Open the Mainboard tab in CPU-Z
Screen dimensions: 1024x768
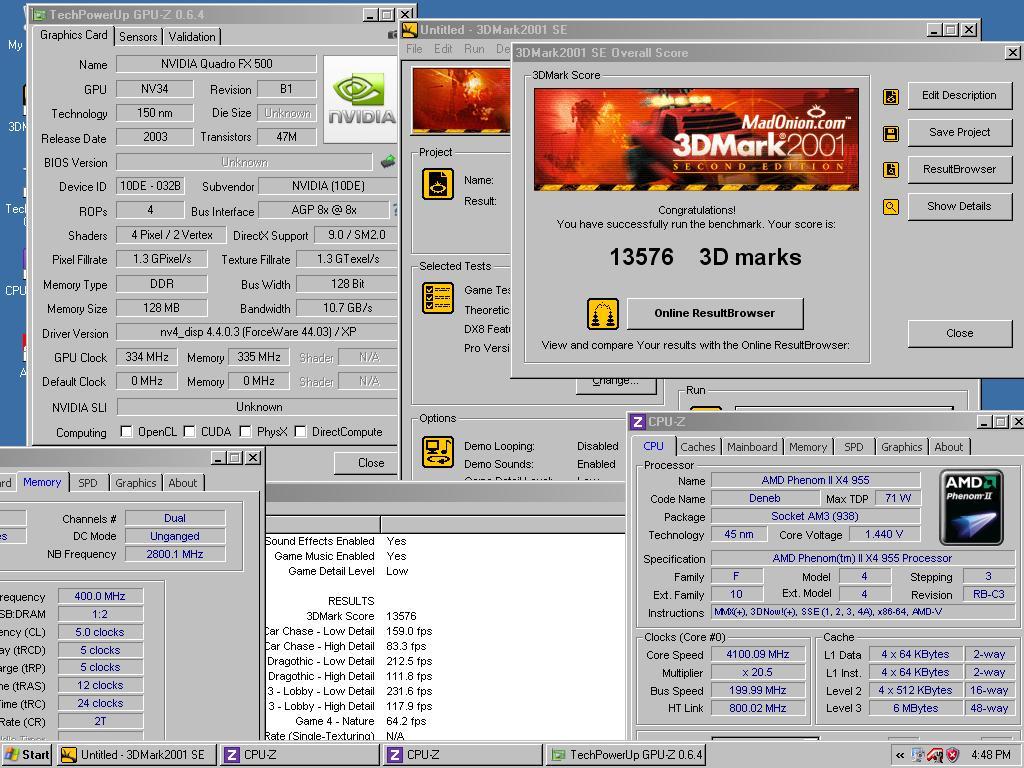752,447
